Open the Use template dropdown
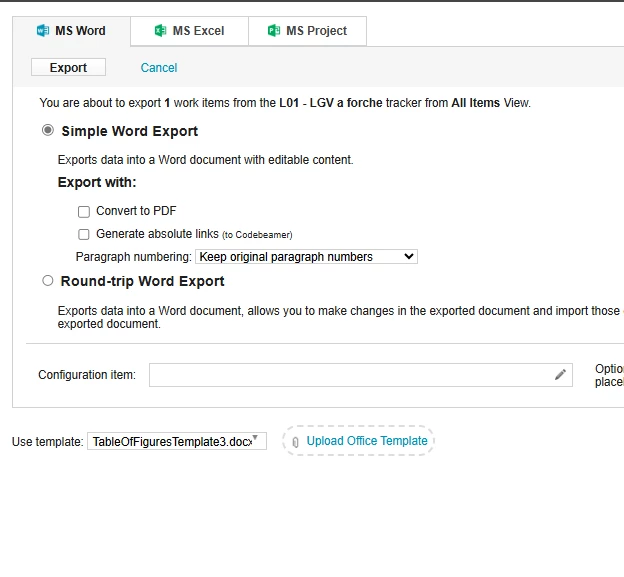624x577 pixels. point(177,441)
